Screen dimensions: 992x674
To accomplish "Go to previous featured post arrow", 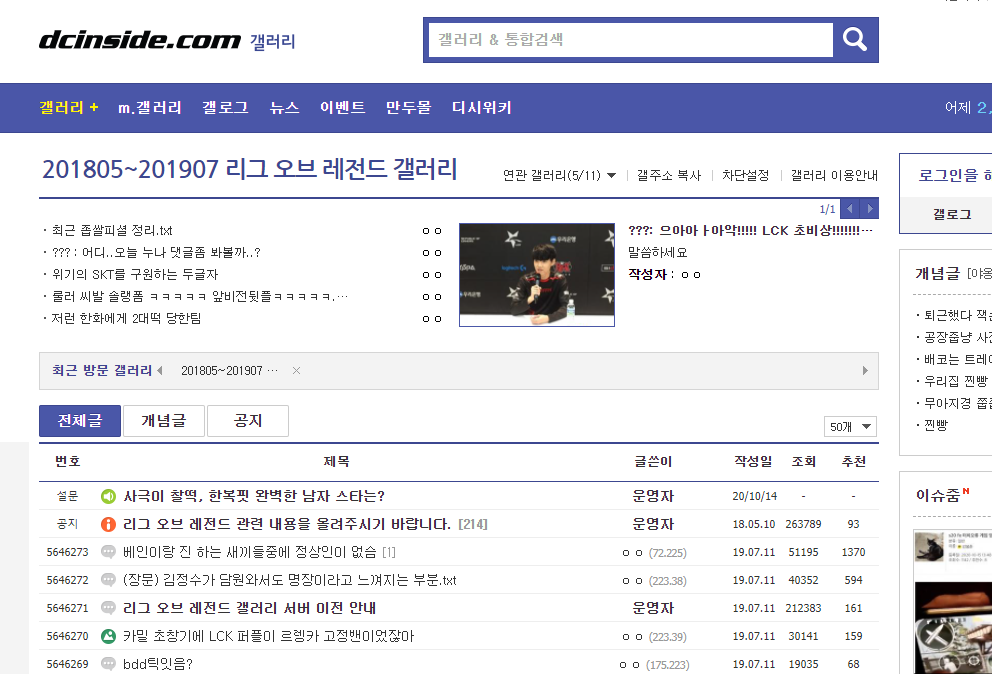I will [x=850, y=208].
